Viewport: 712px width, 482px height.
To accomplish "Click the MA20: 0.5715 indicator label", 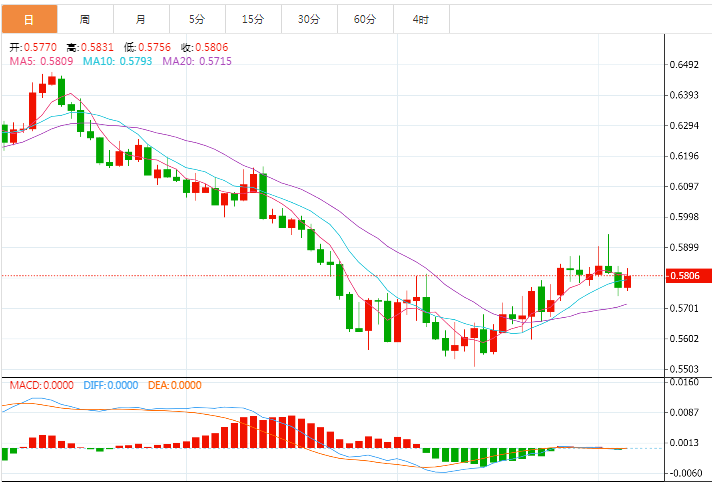I will tap(197, 61).
